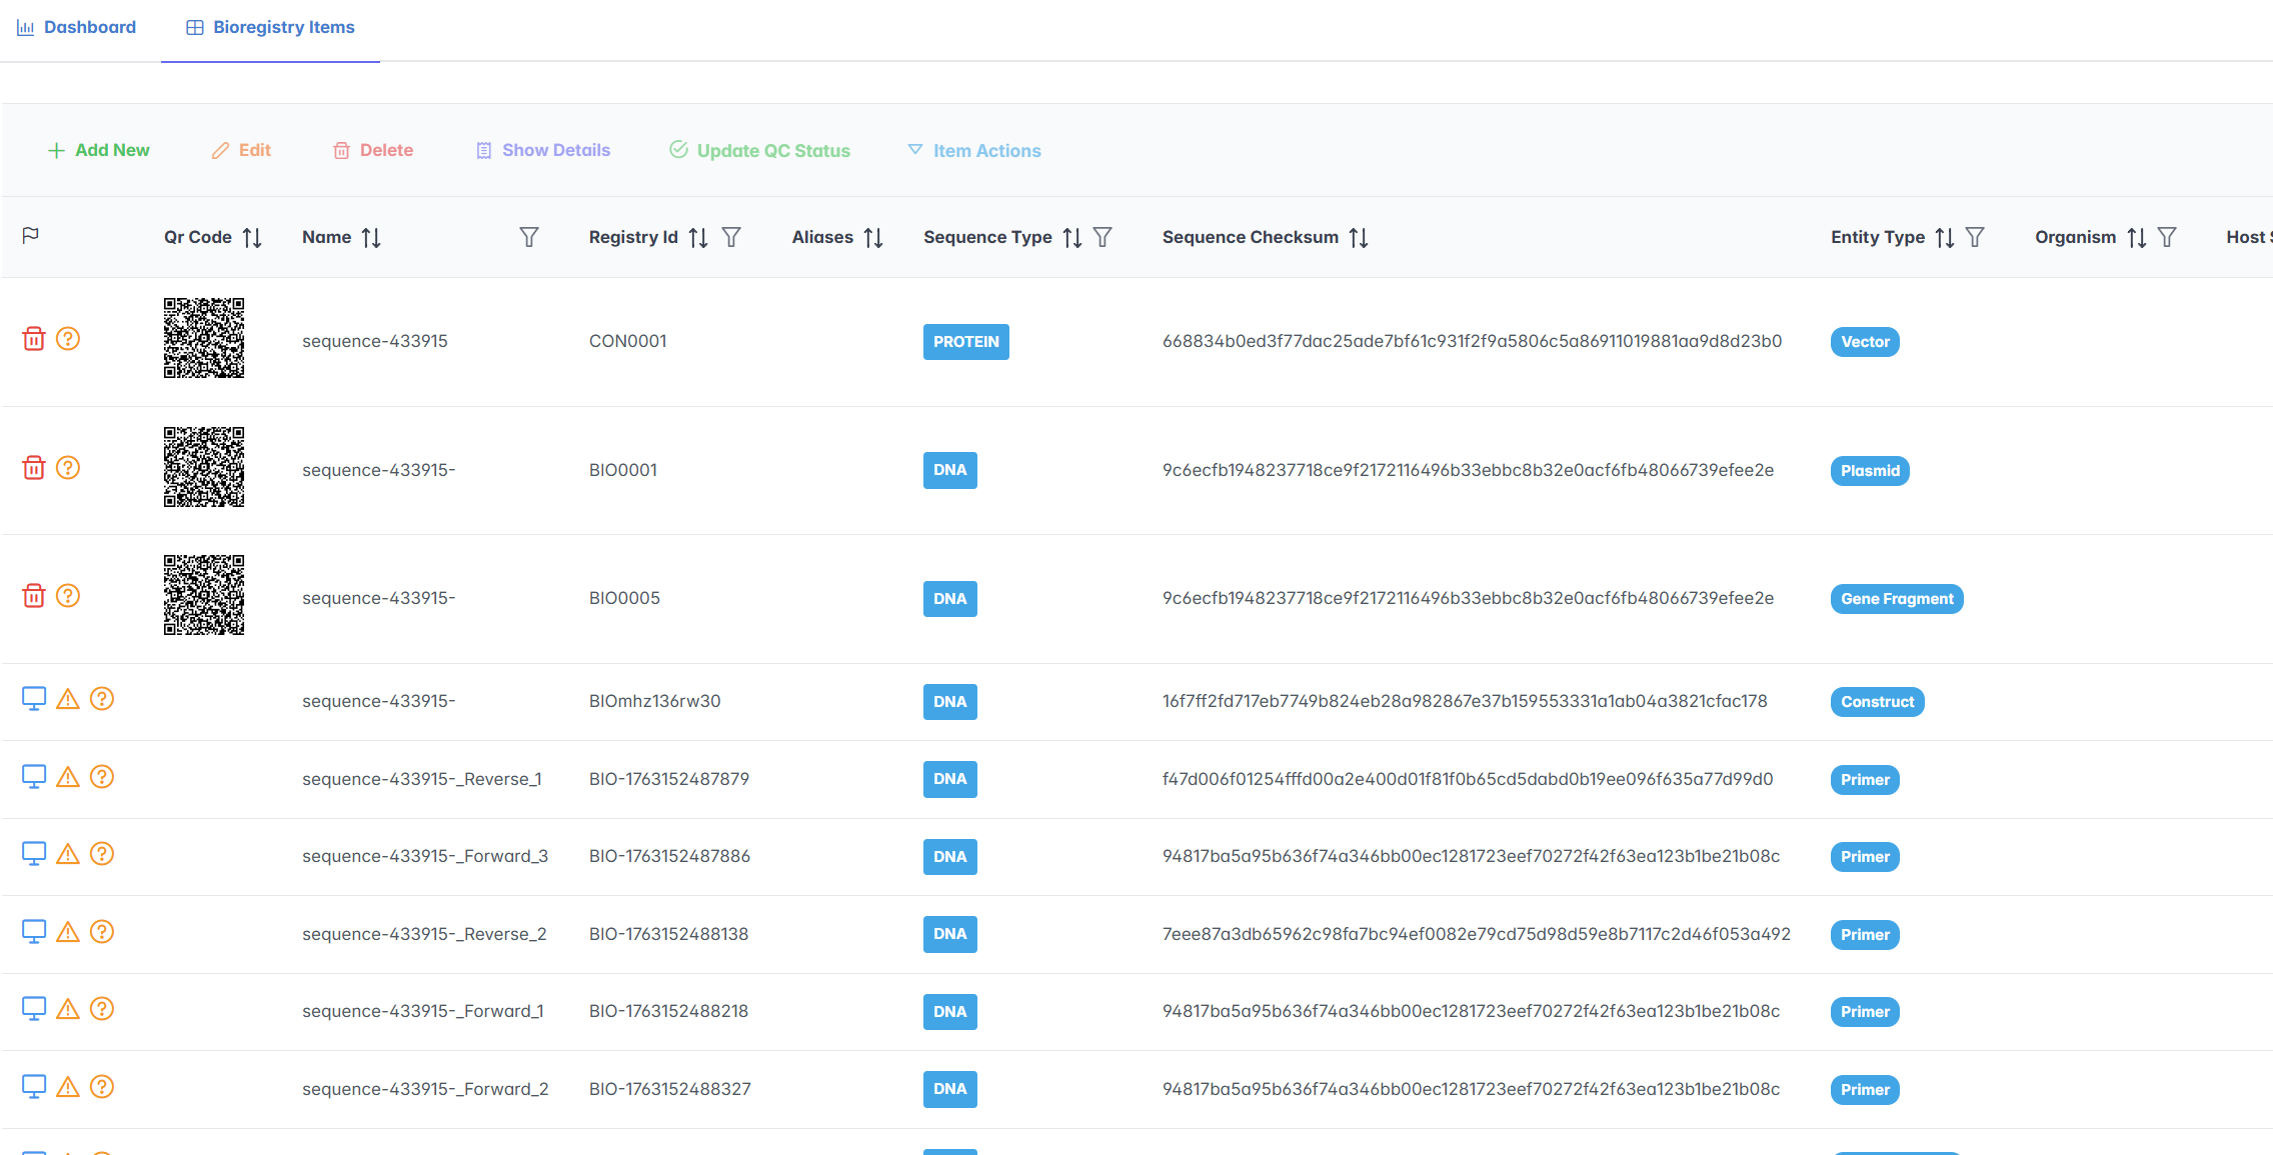Viewport: 2273px width, 1155px height.
Task: Click monitor icon in BIOmhz136rw30 row
Action: coord(34,698)
